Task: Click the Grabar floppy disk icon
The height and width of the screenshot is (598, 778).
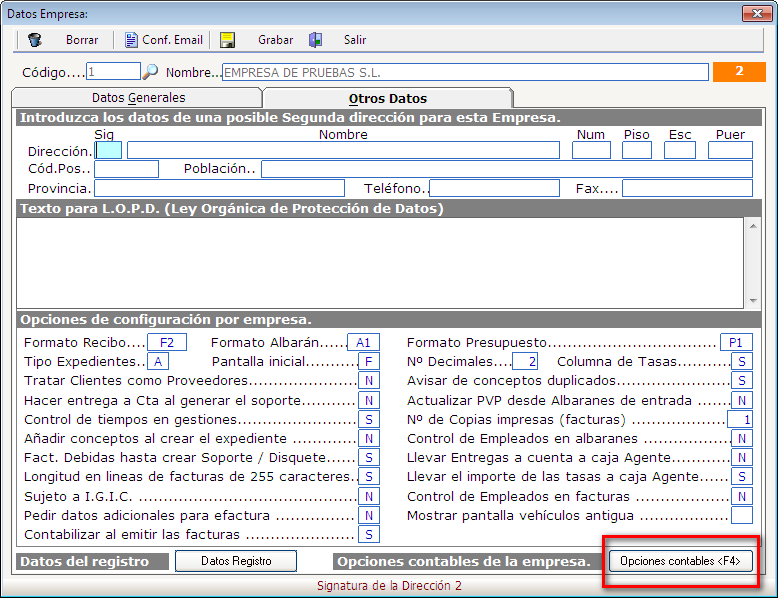Action: coord(227,40)
